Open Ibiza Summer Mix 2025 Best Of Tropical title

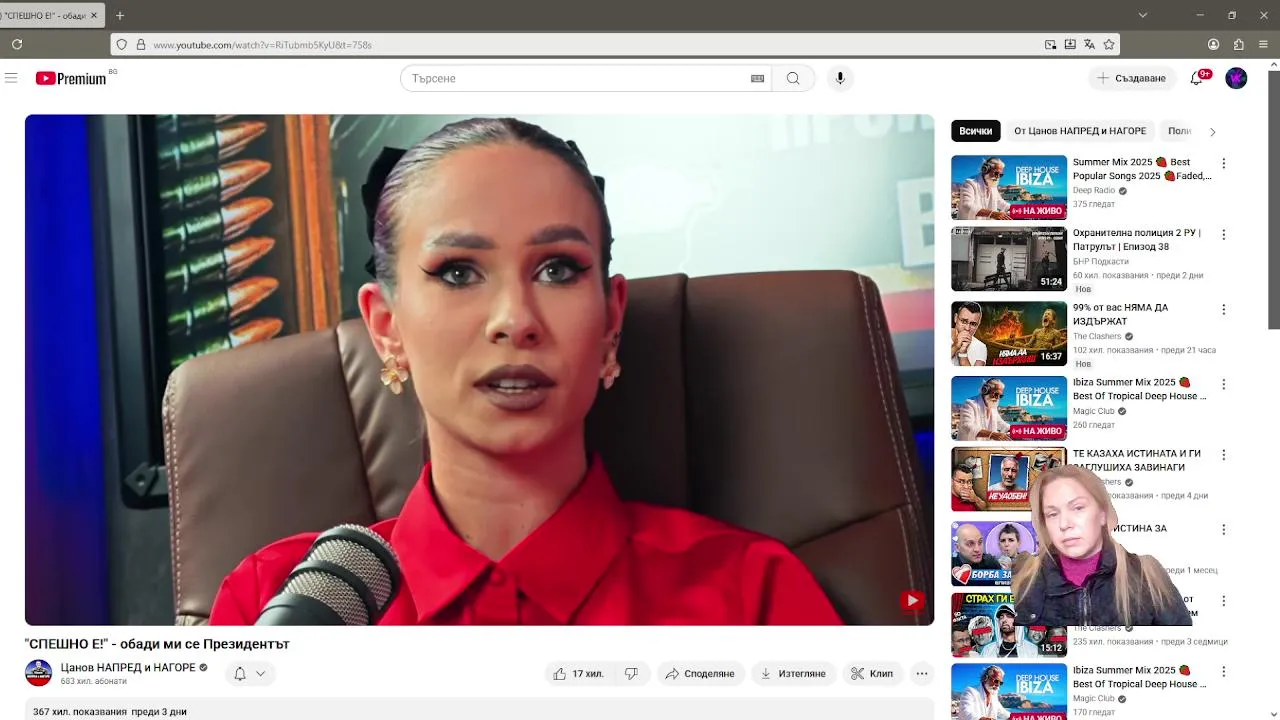point(1139,389)
